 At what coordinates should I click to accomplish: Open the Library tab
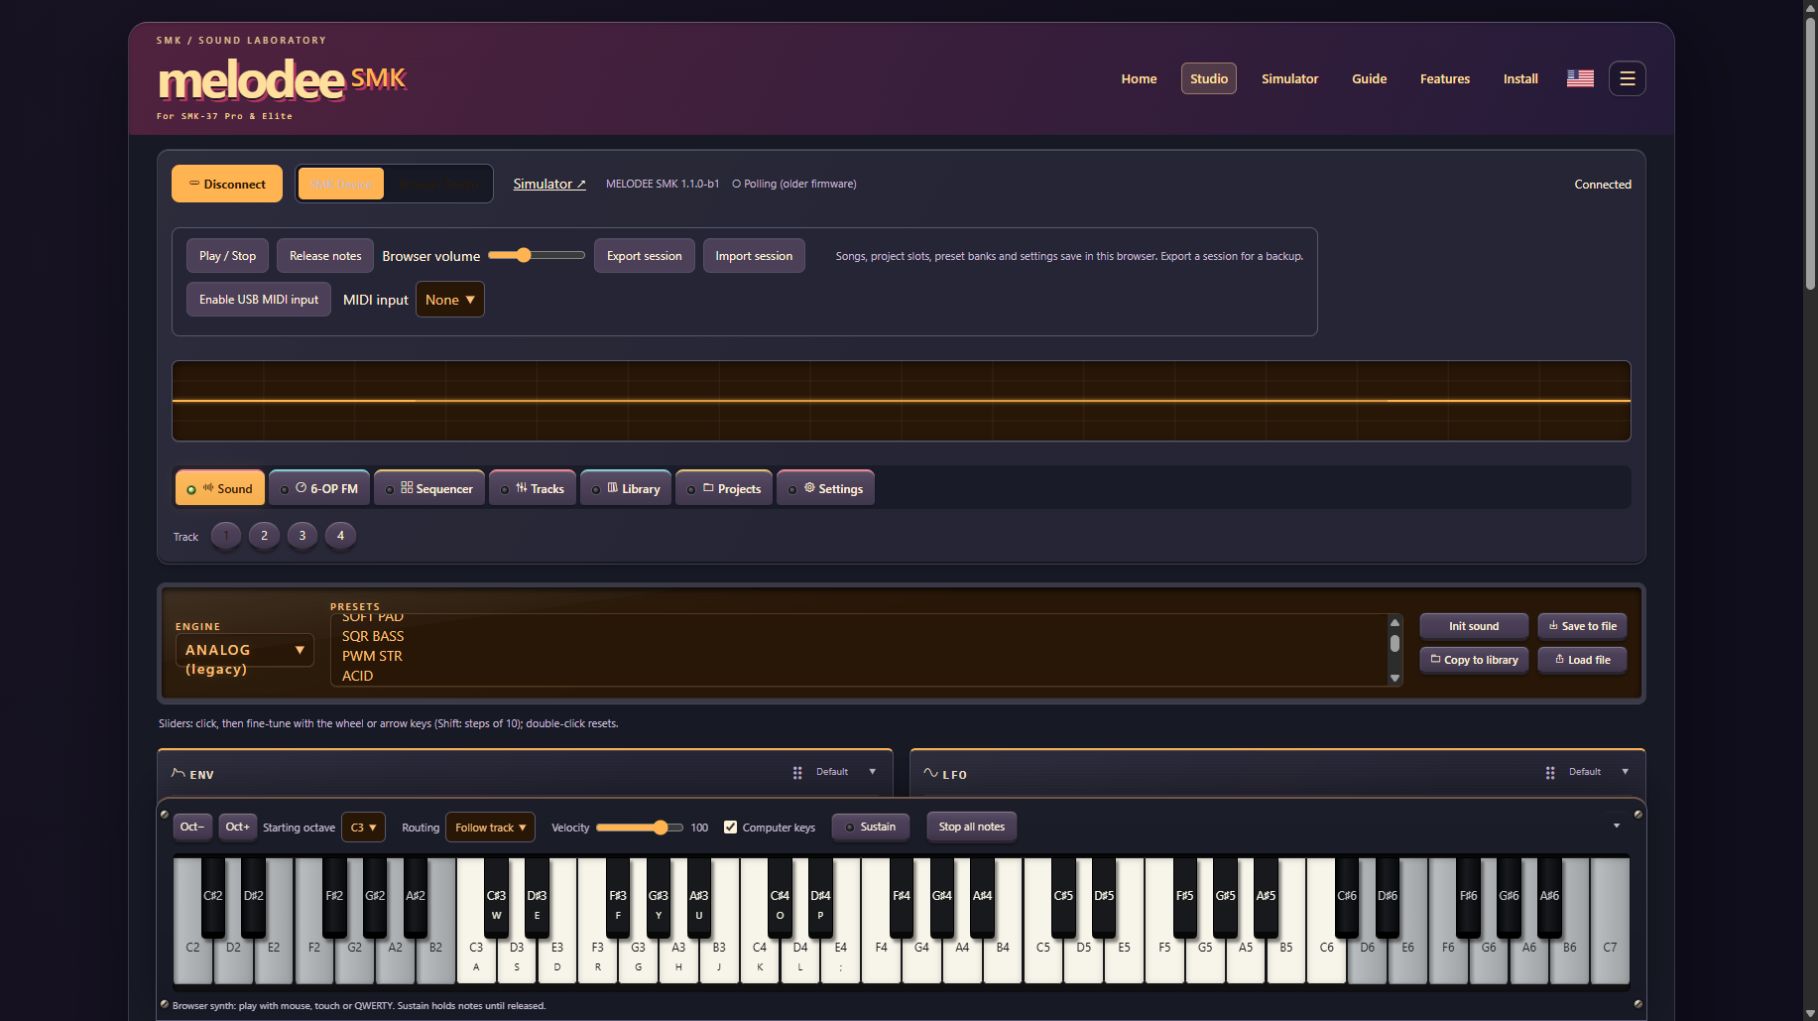(627, 488)
